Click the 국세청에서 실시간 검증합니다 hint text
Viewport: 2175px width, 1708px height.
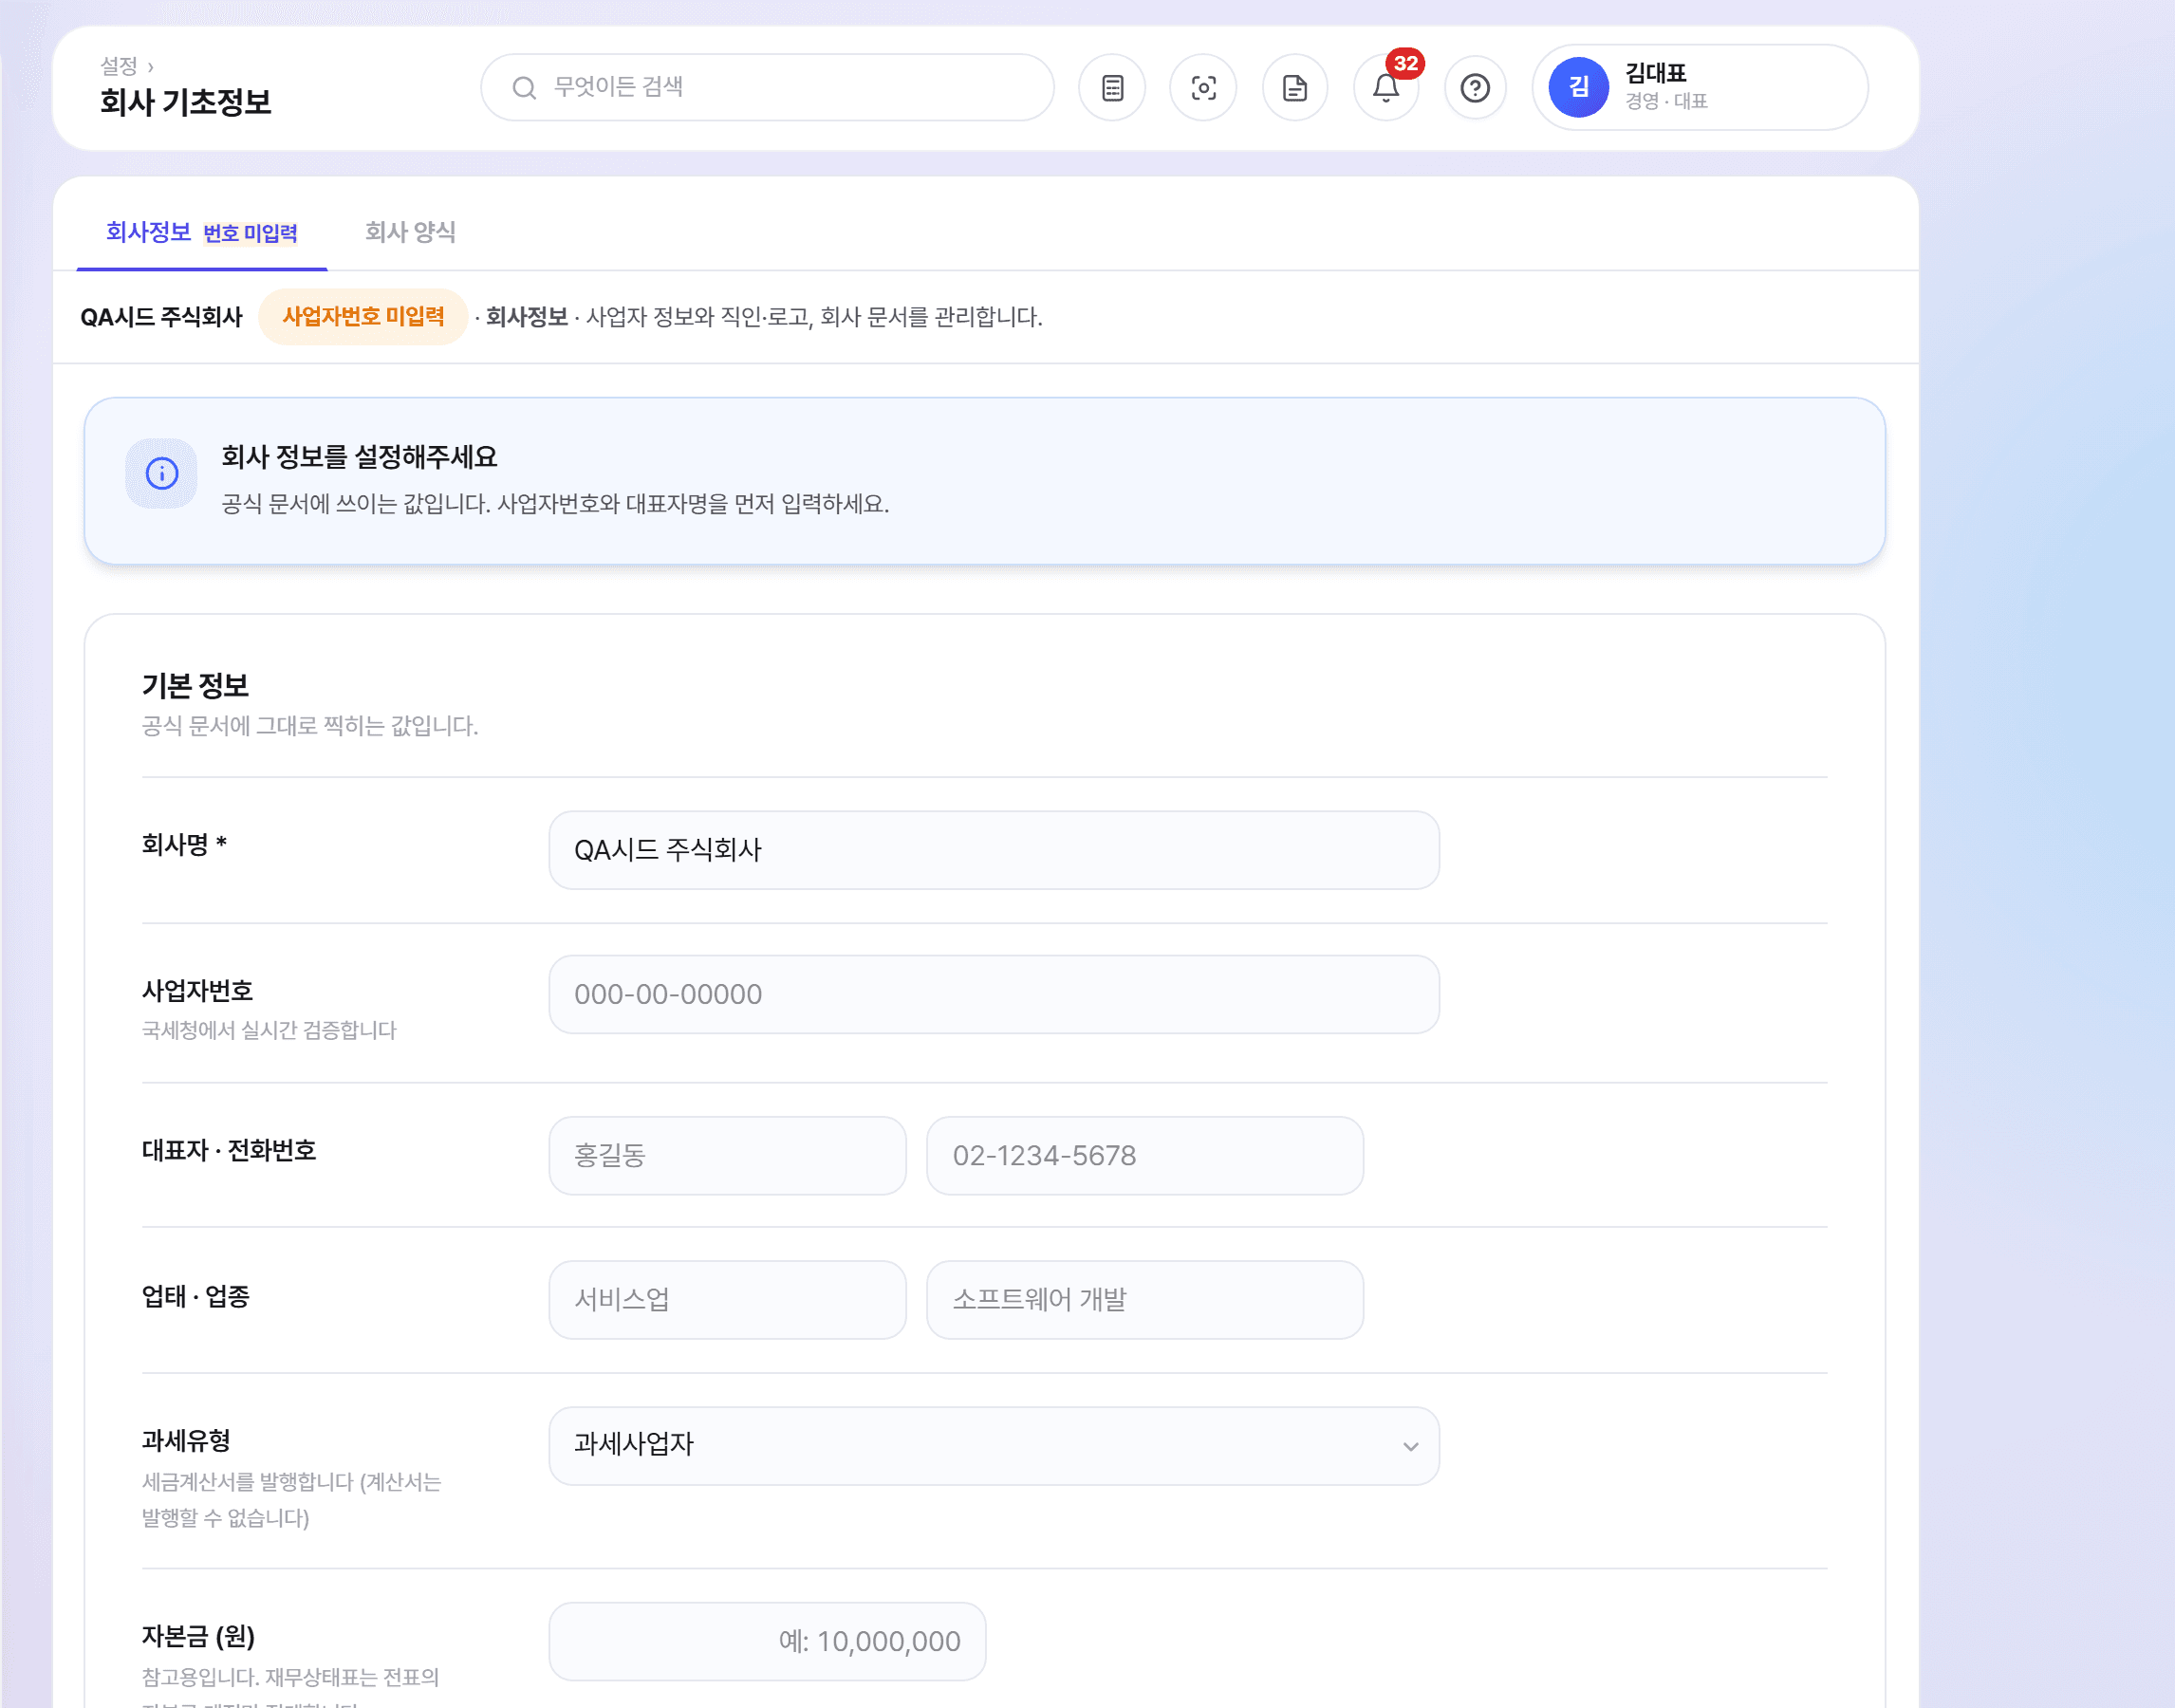[269, 1030]
